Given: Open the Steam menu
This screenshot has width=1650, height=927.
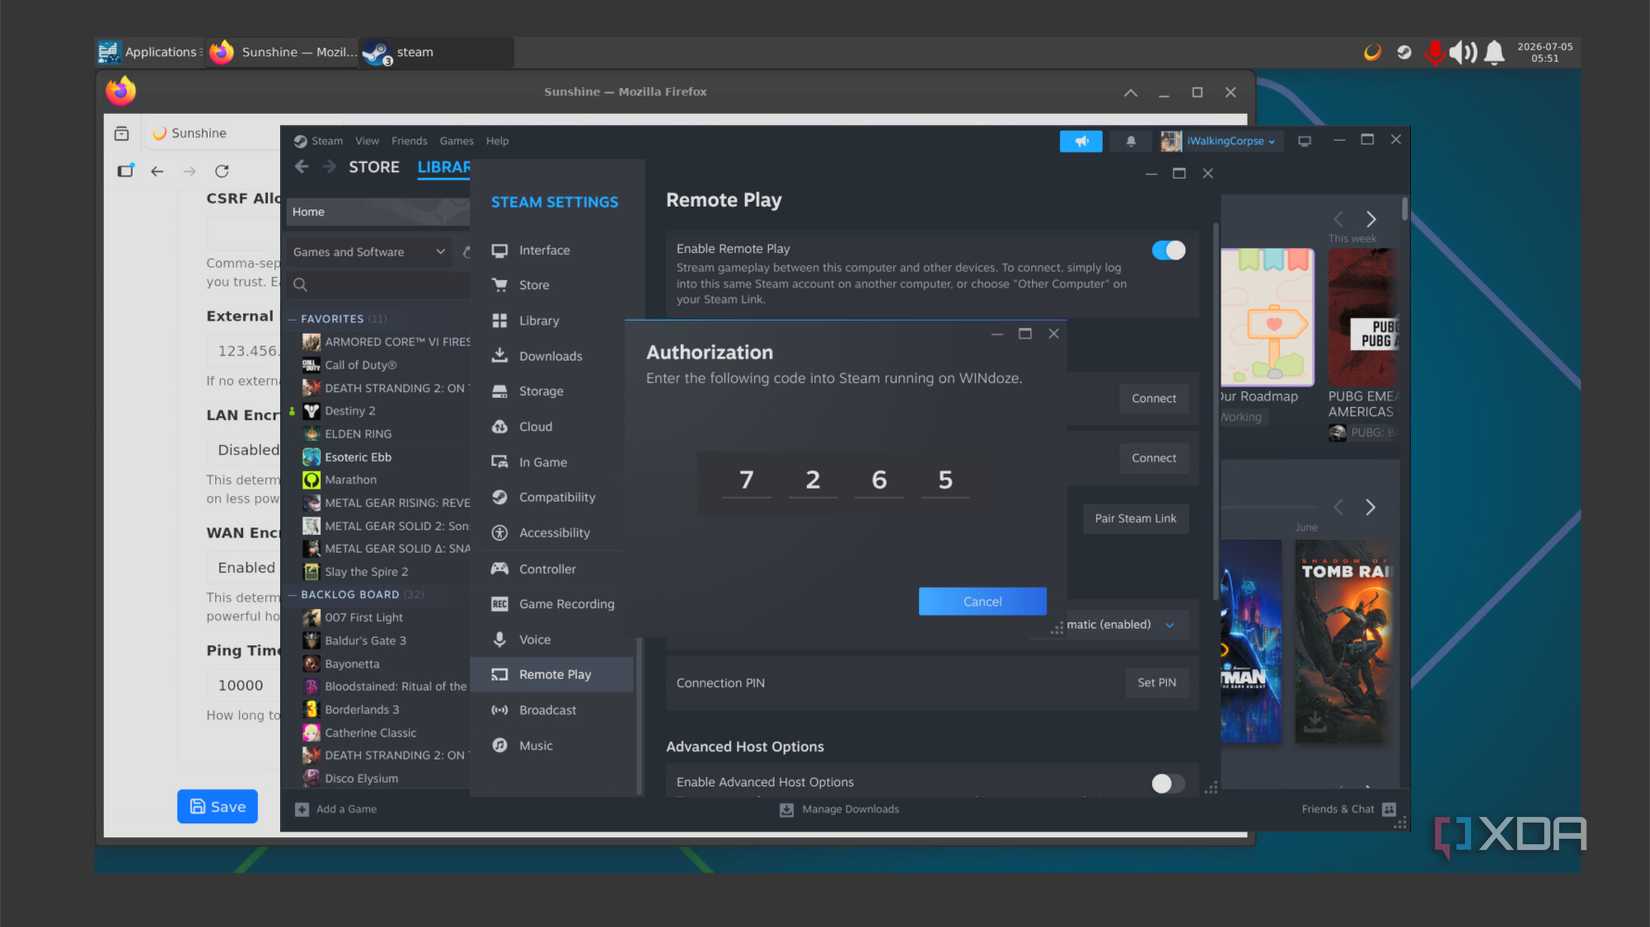Looking at the screenshot, I should (326, 141).
